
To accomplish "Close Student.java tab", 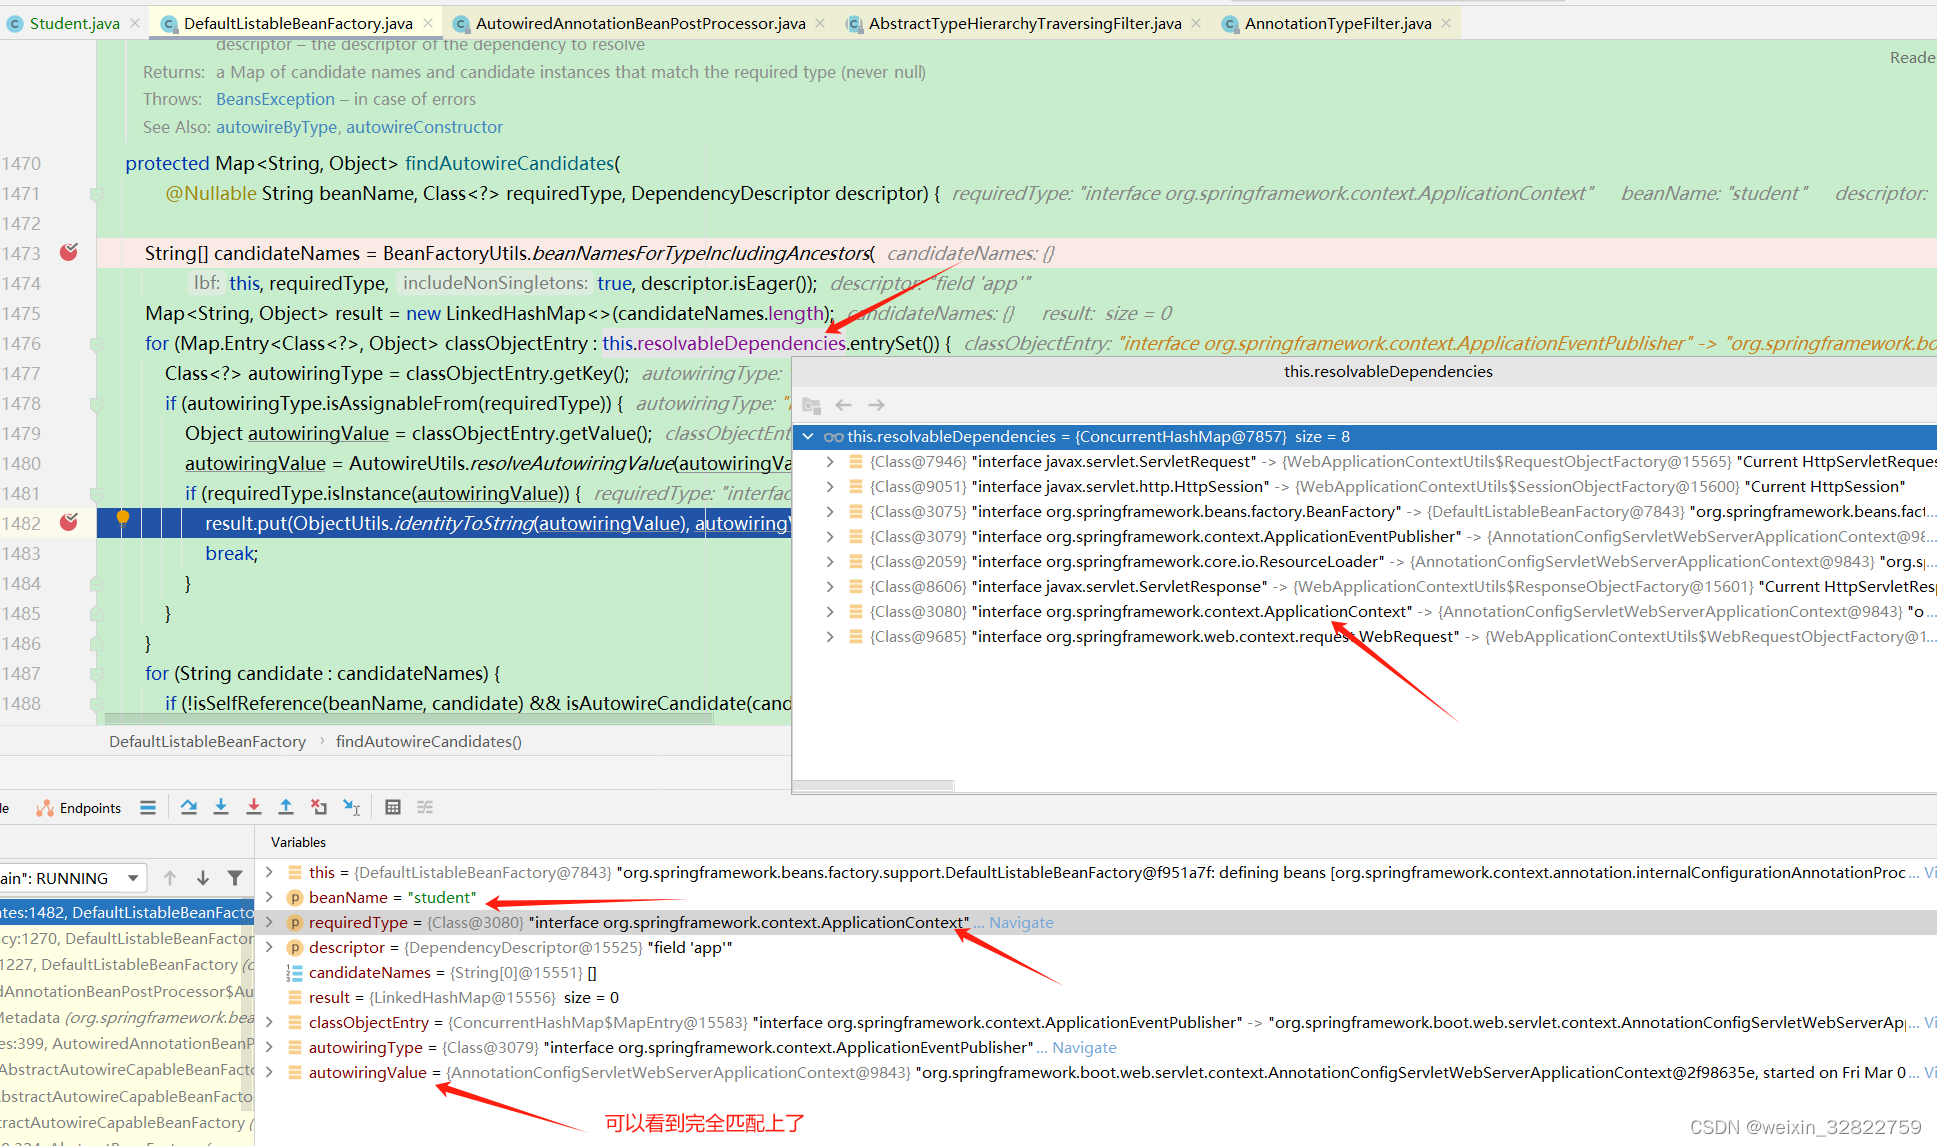I will tap(135, 23).
